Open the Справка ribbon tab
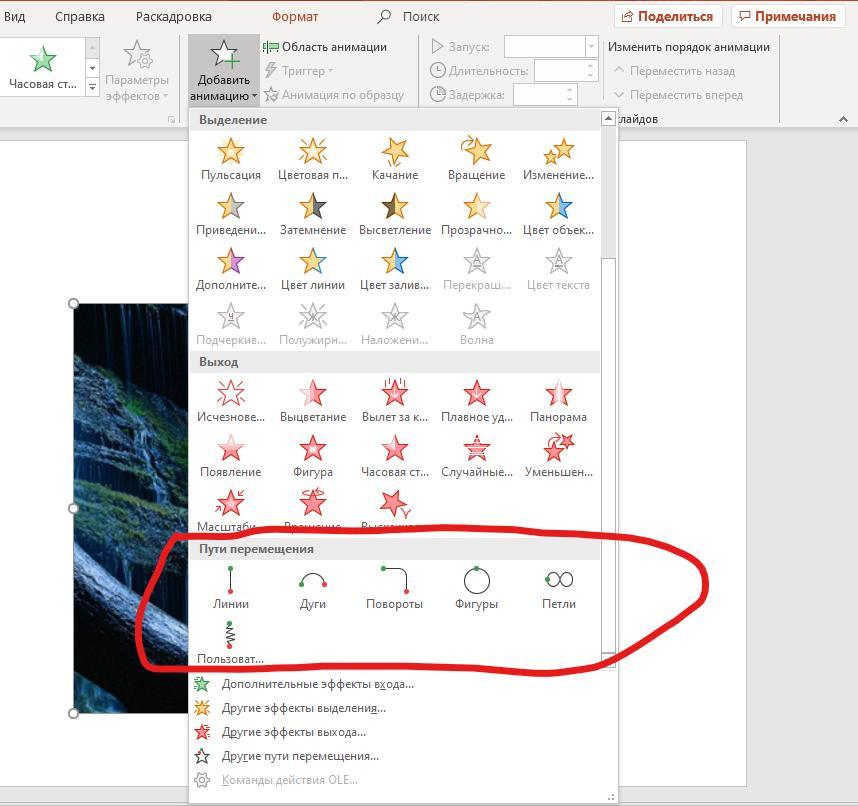Image resolution: width=858 pixels, height=806 pixels. [x=80, y=17]
